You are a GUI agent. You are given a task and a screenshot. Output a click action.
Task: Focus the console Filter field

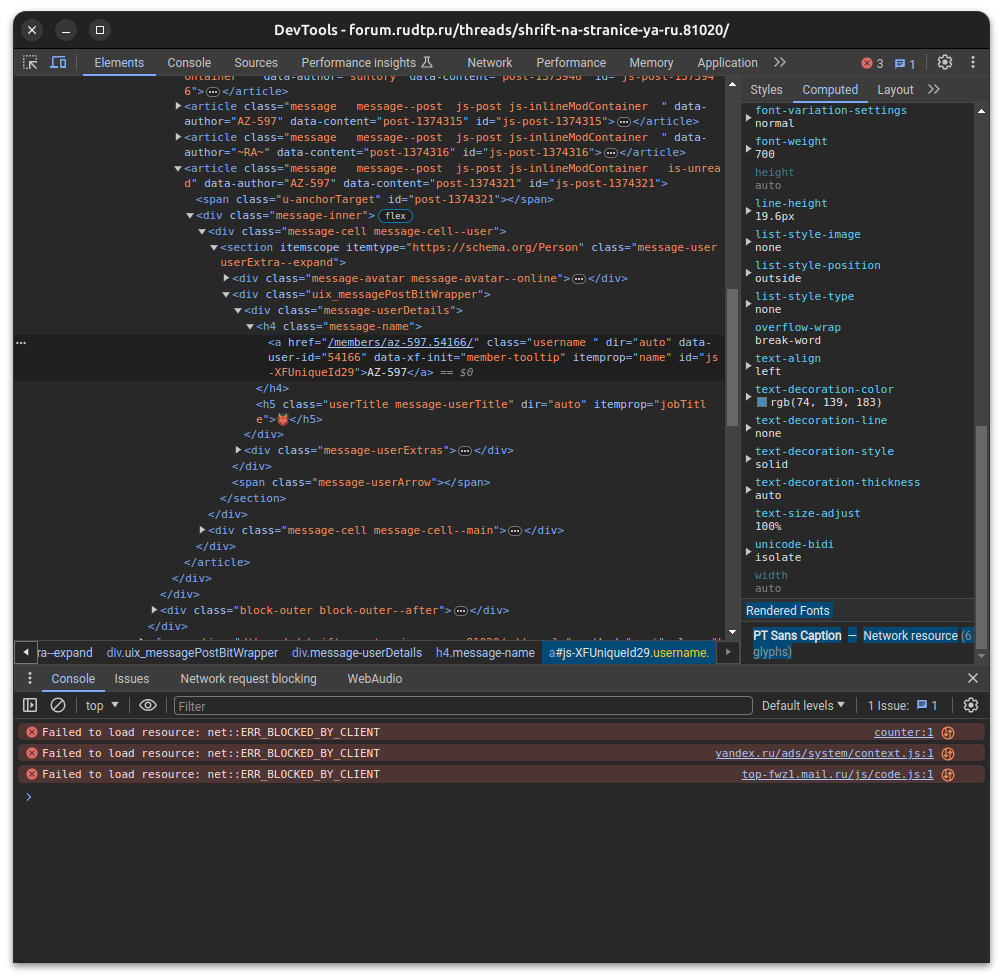(463, 706)
